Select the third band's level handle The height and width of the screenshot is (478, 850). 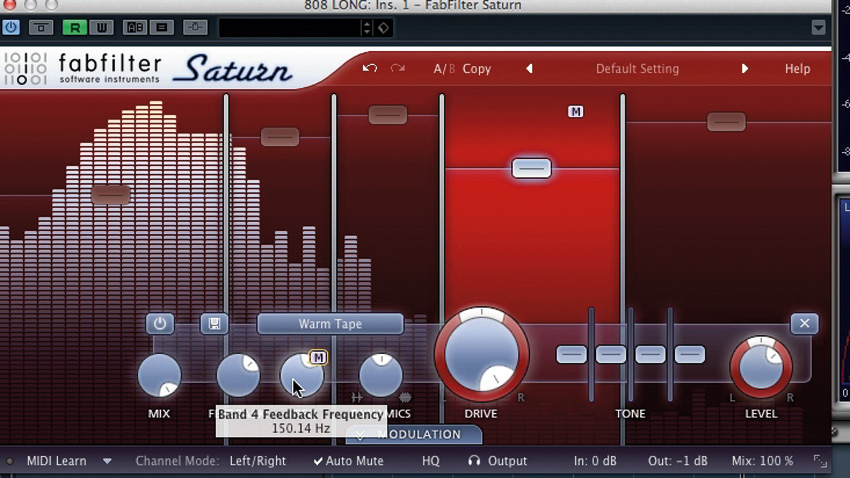388,115
